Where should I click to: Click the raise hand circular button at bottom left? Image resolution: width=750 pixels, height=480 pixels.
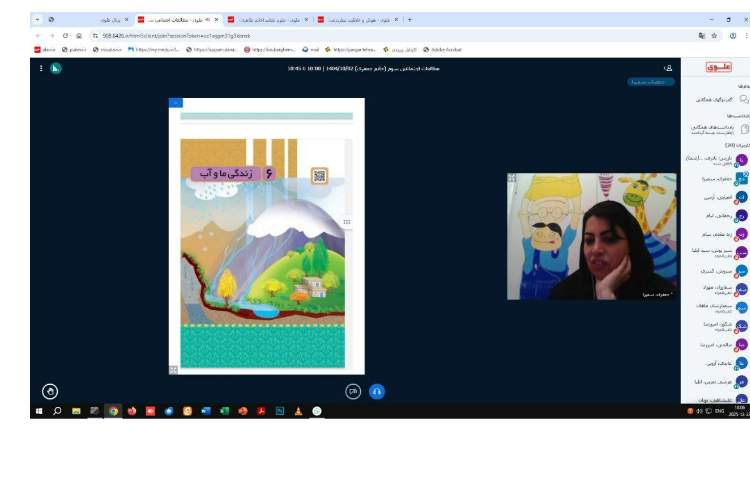50,391
